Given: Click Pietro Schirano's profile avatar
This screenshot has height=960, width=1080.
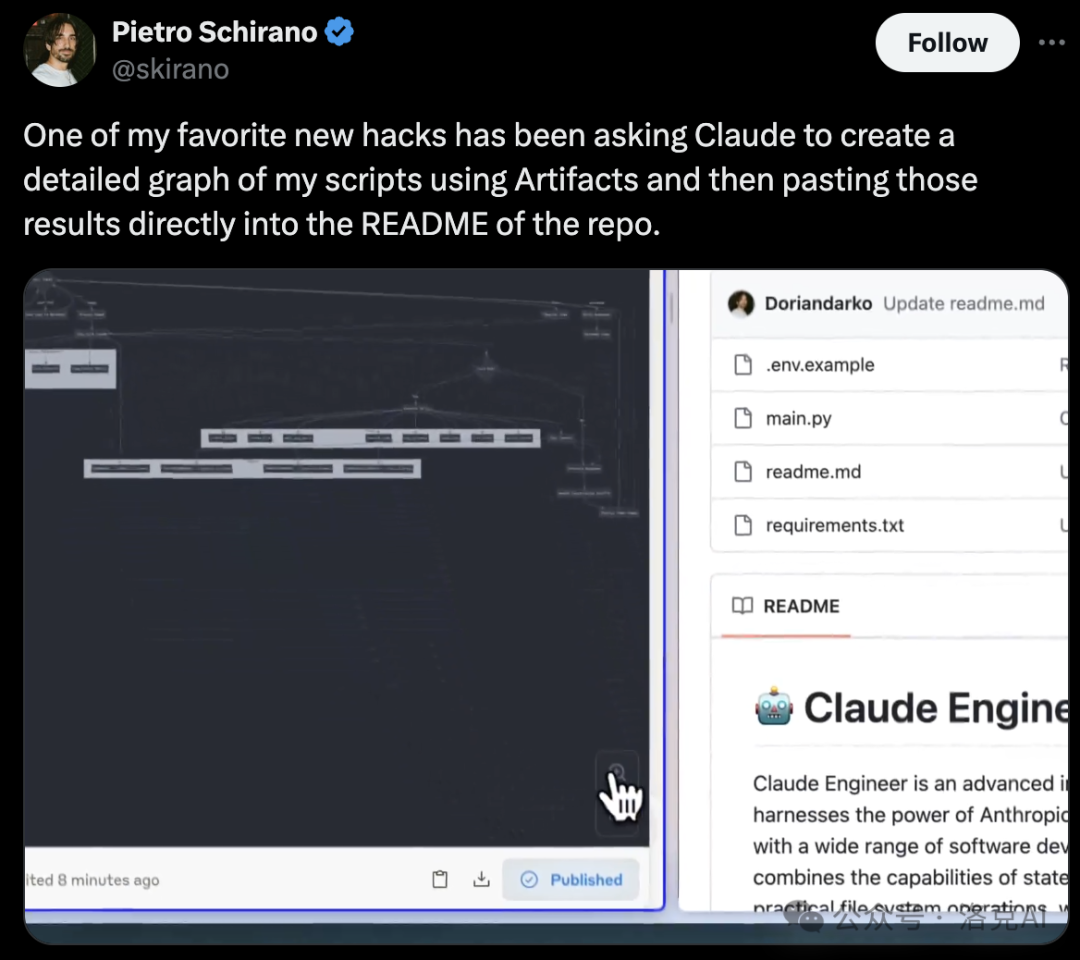Looking at the screenshot, I should tap(59, 50).
